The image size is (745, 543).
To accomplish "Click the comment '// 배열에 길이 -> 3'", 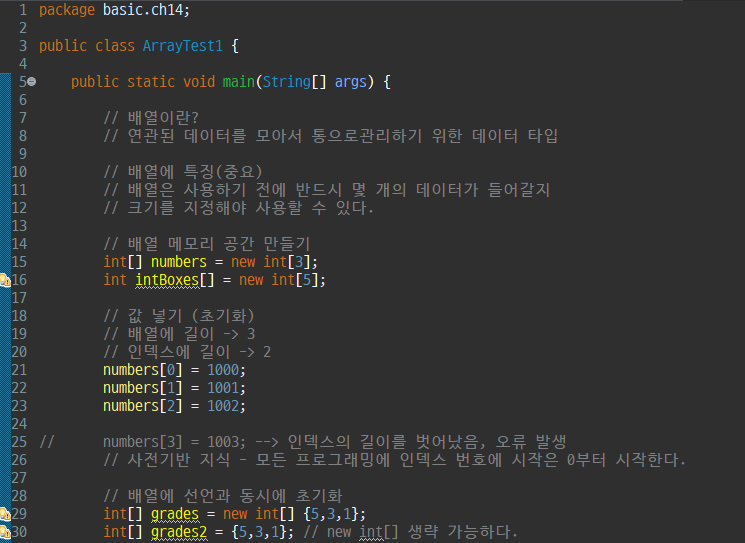I will click(179, 334).
